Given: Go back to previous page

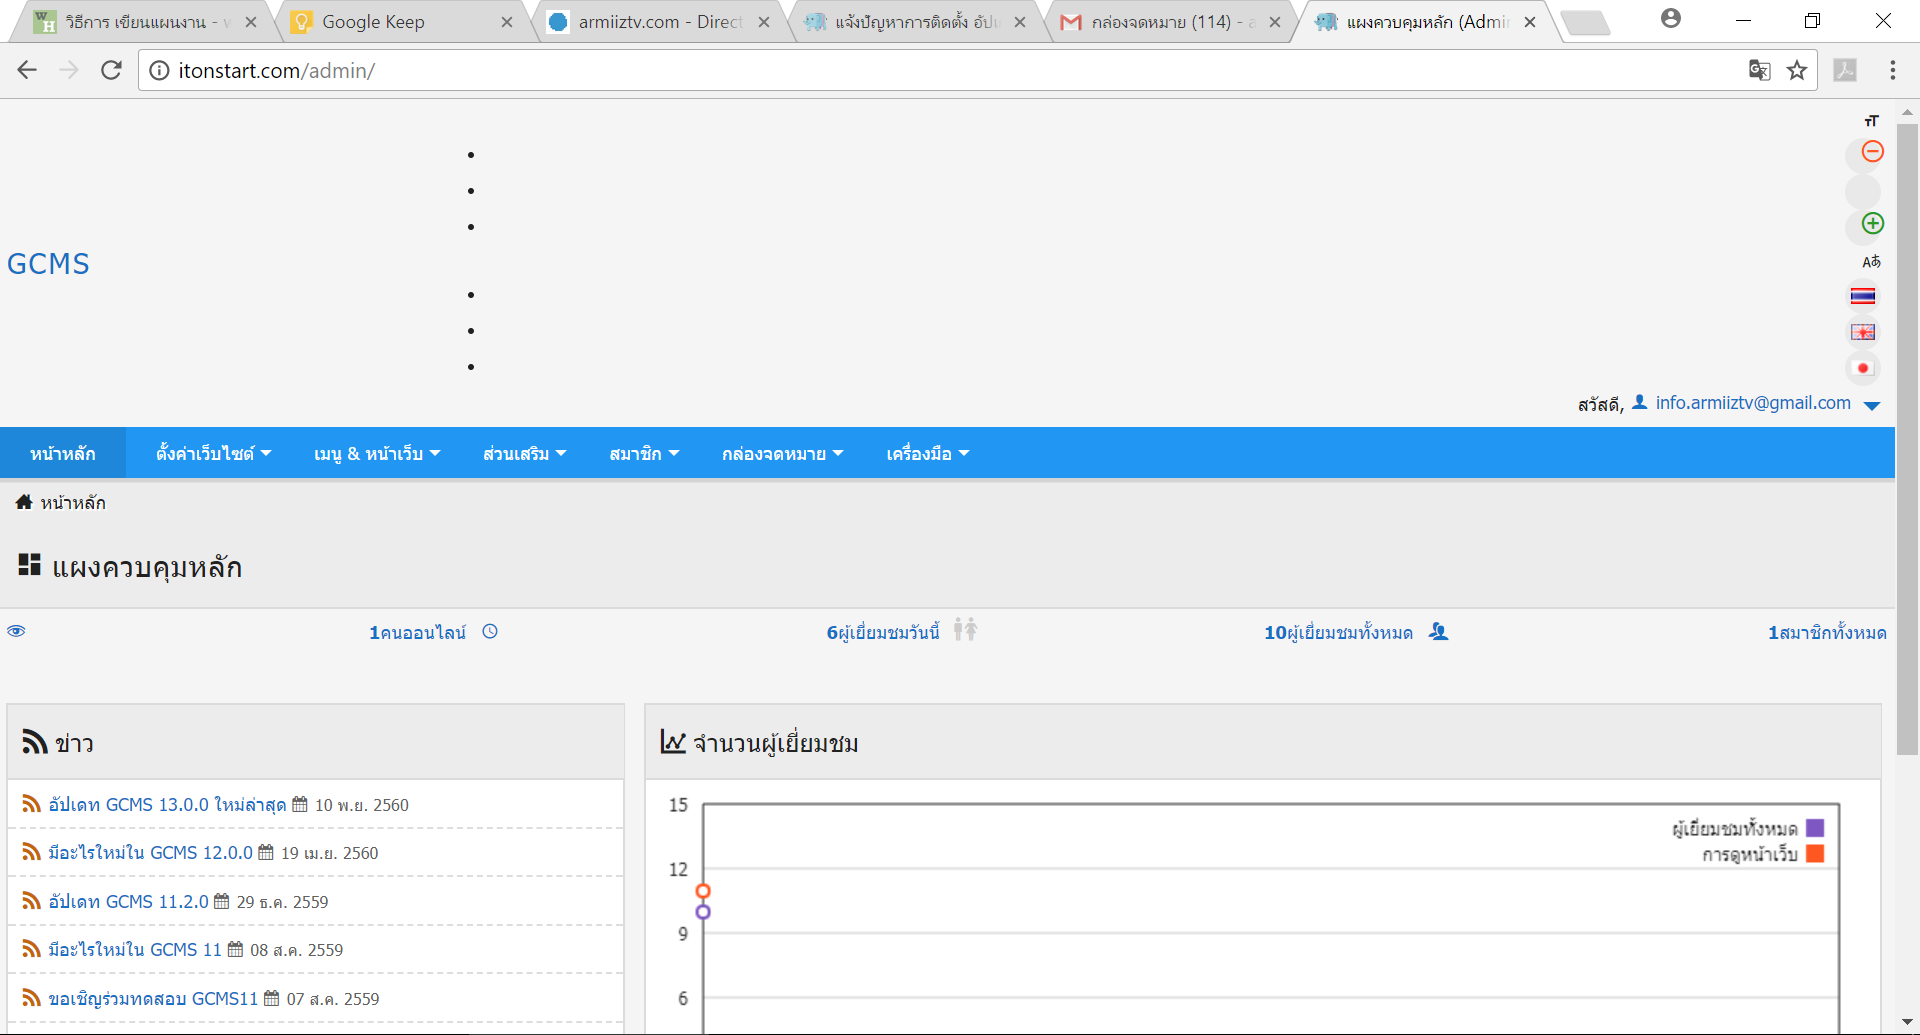Looking at the screenshot, I should coord(27,70).
